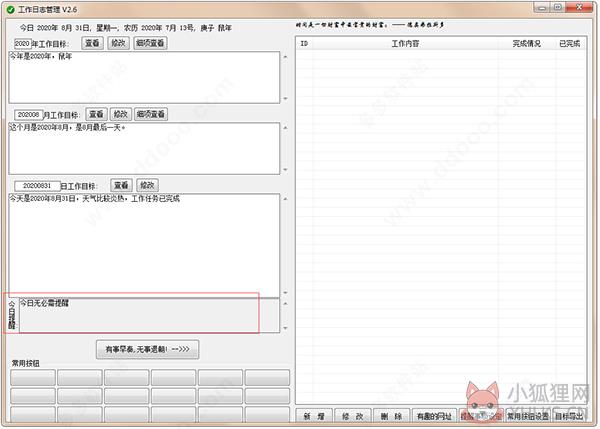Click the 新增 button under the task list
Screen dimensions: 600x429
click(x=314, y=416)
